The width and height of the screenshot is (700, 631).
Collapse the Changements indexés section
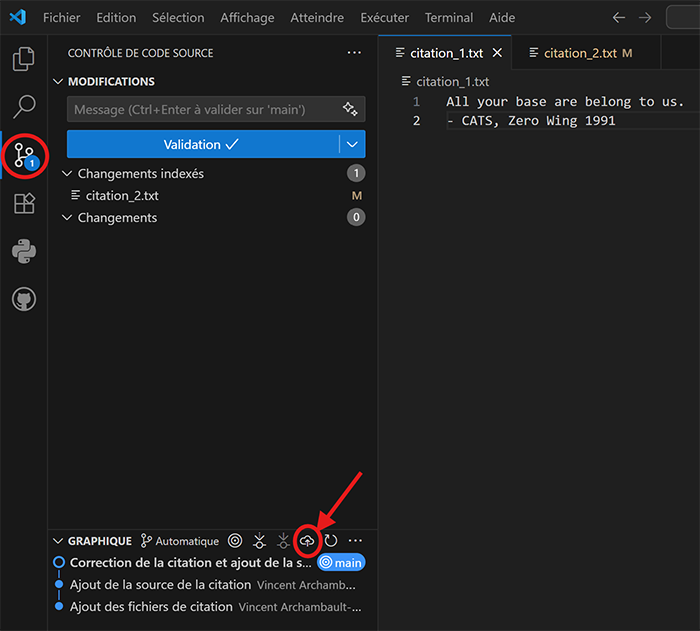click(68, 174)
